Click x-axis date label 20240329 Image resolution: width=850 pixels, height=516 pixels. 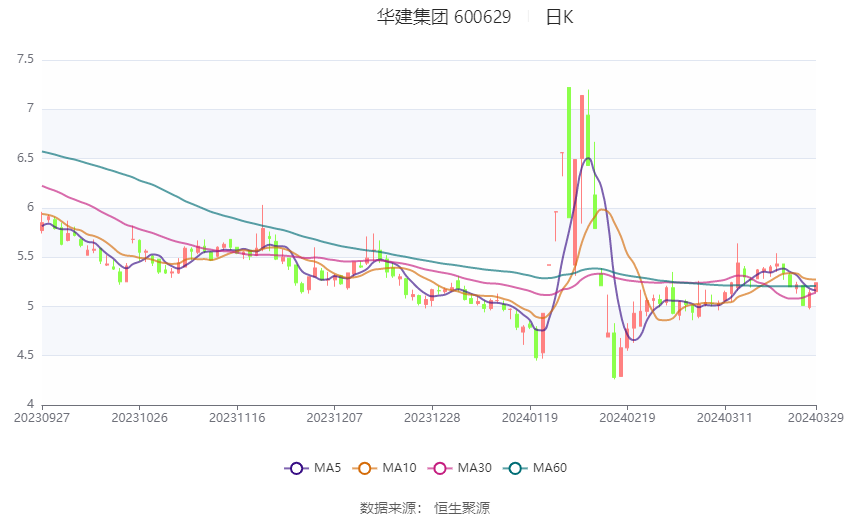(x=816, y=418)
